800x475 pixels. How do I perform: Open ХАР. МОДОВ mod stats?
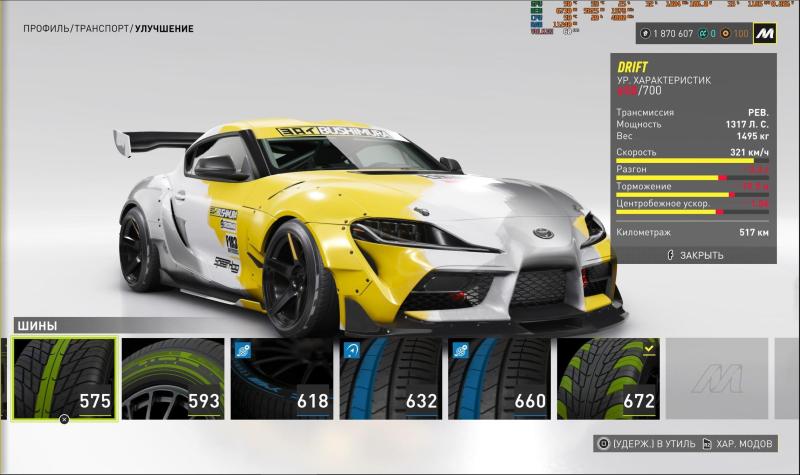pyautogui.click(x=738, y=443)
